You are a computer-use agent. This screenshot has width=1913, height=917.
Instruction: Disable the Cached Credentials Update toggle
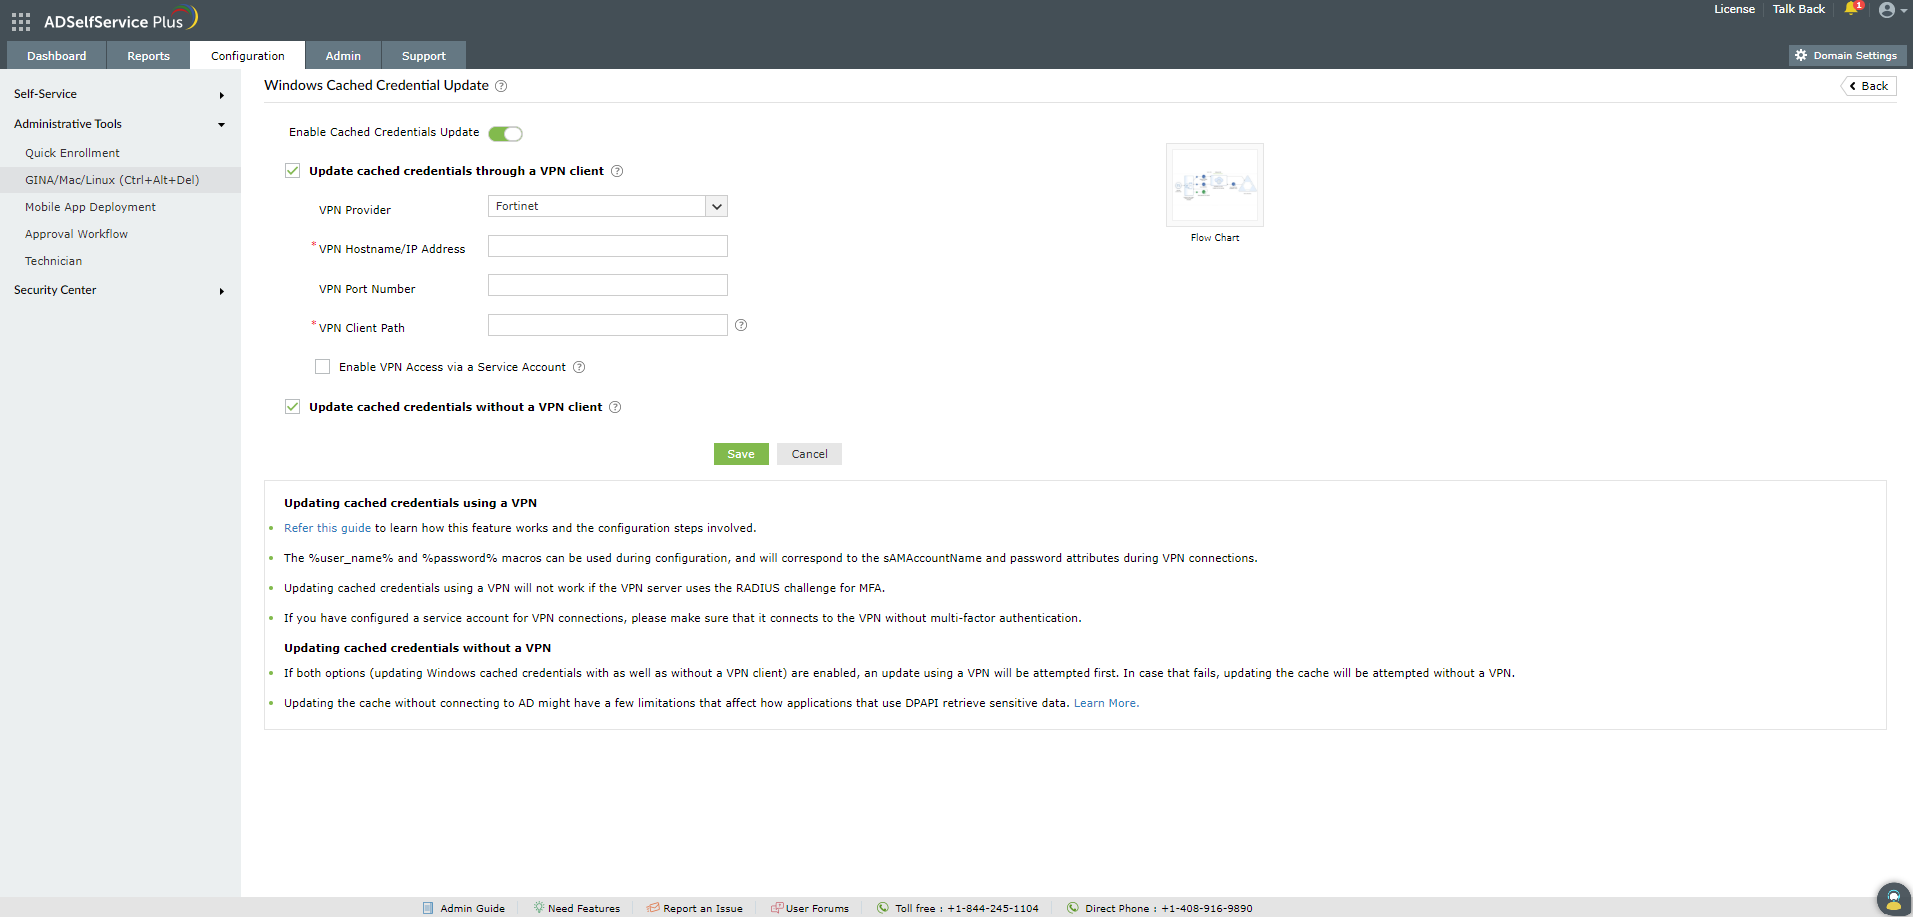[x=506, y=133]
